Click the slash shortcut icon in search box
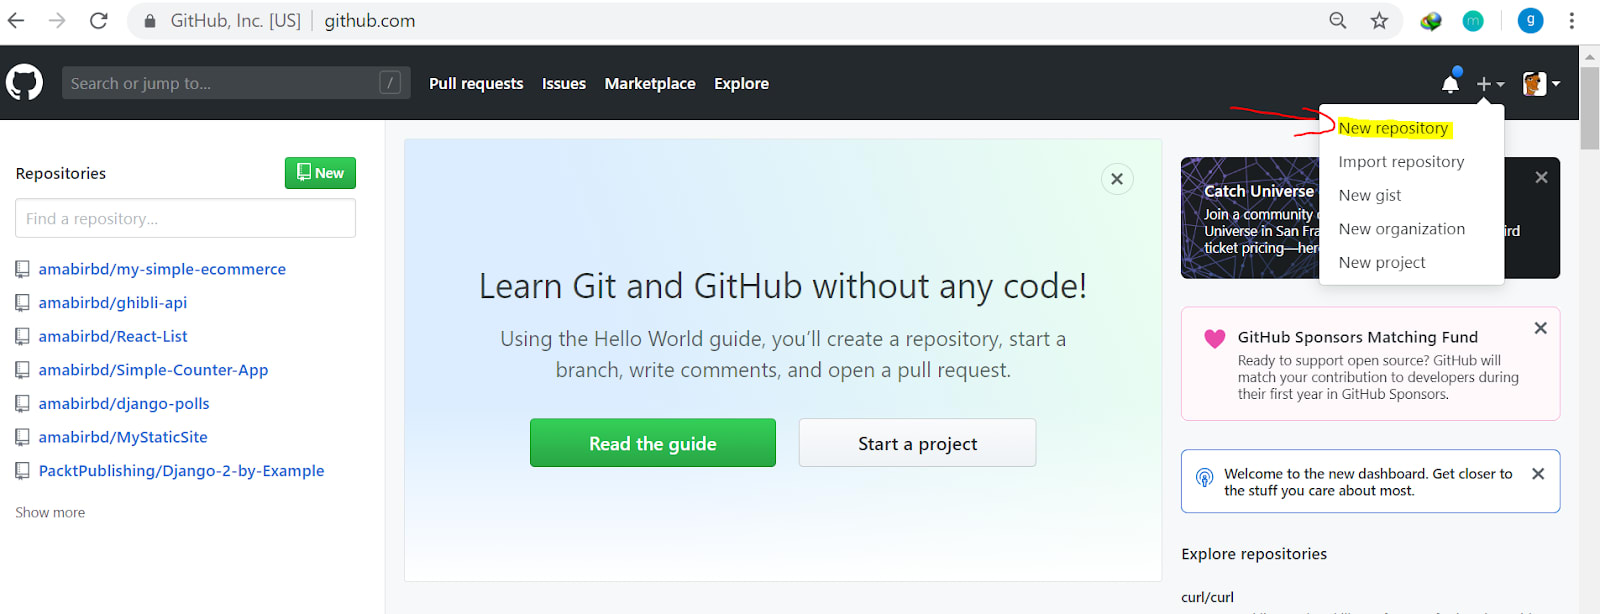This screenshot has width=1600, height=614. coord(390,83)
